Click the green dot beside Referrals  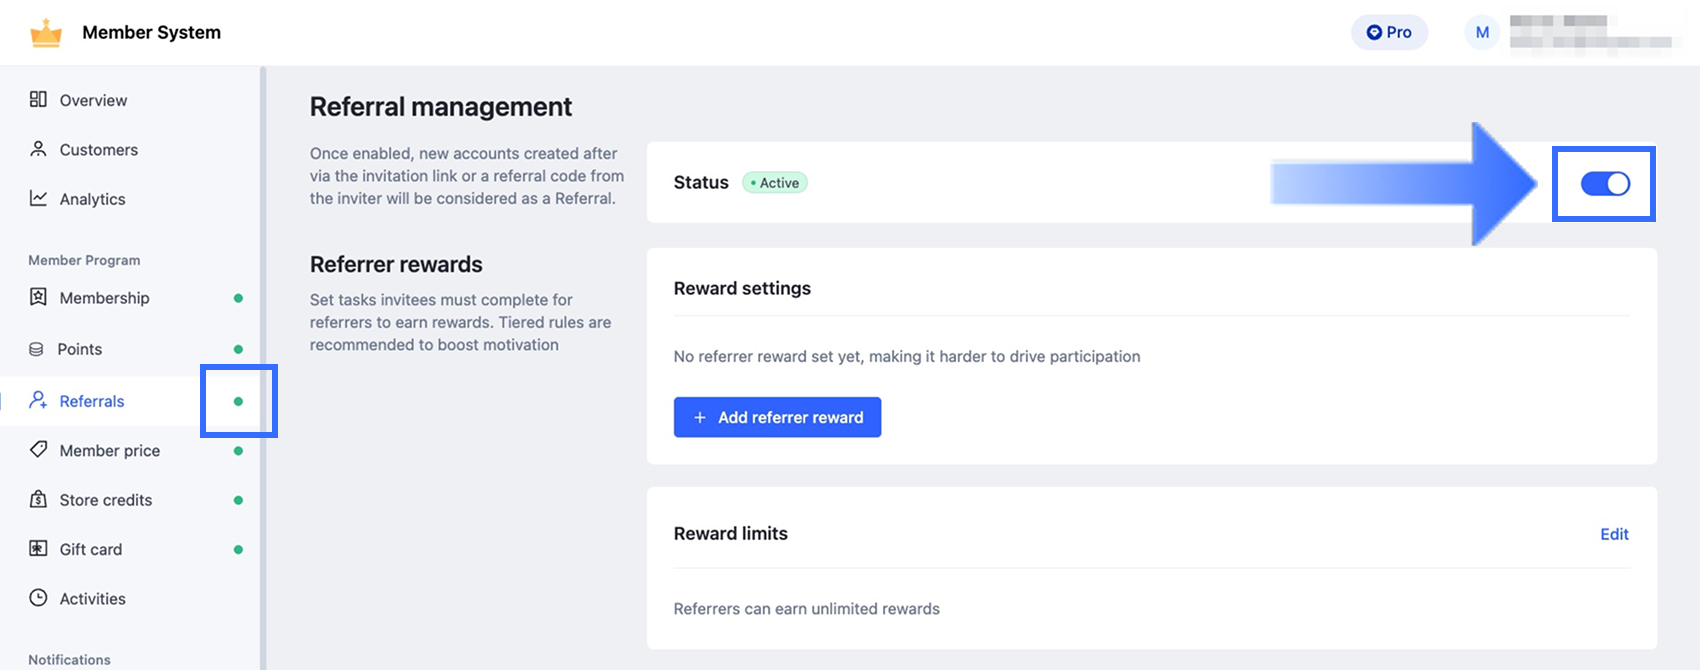[x=238, y=401]
